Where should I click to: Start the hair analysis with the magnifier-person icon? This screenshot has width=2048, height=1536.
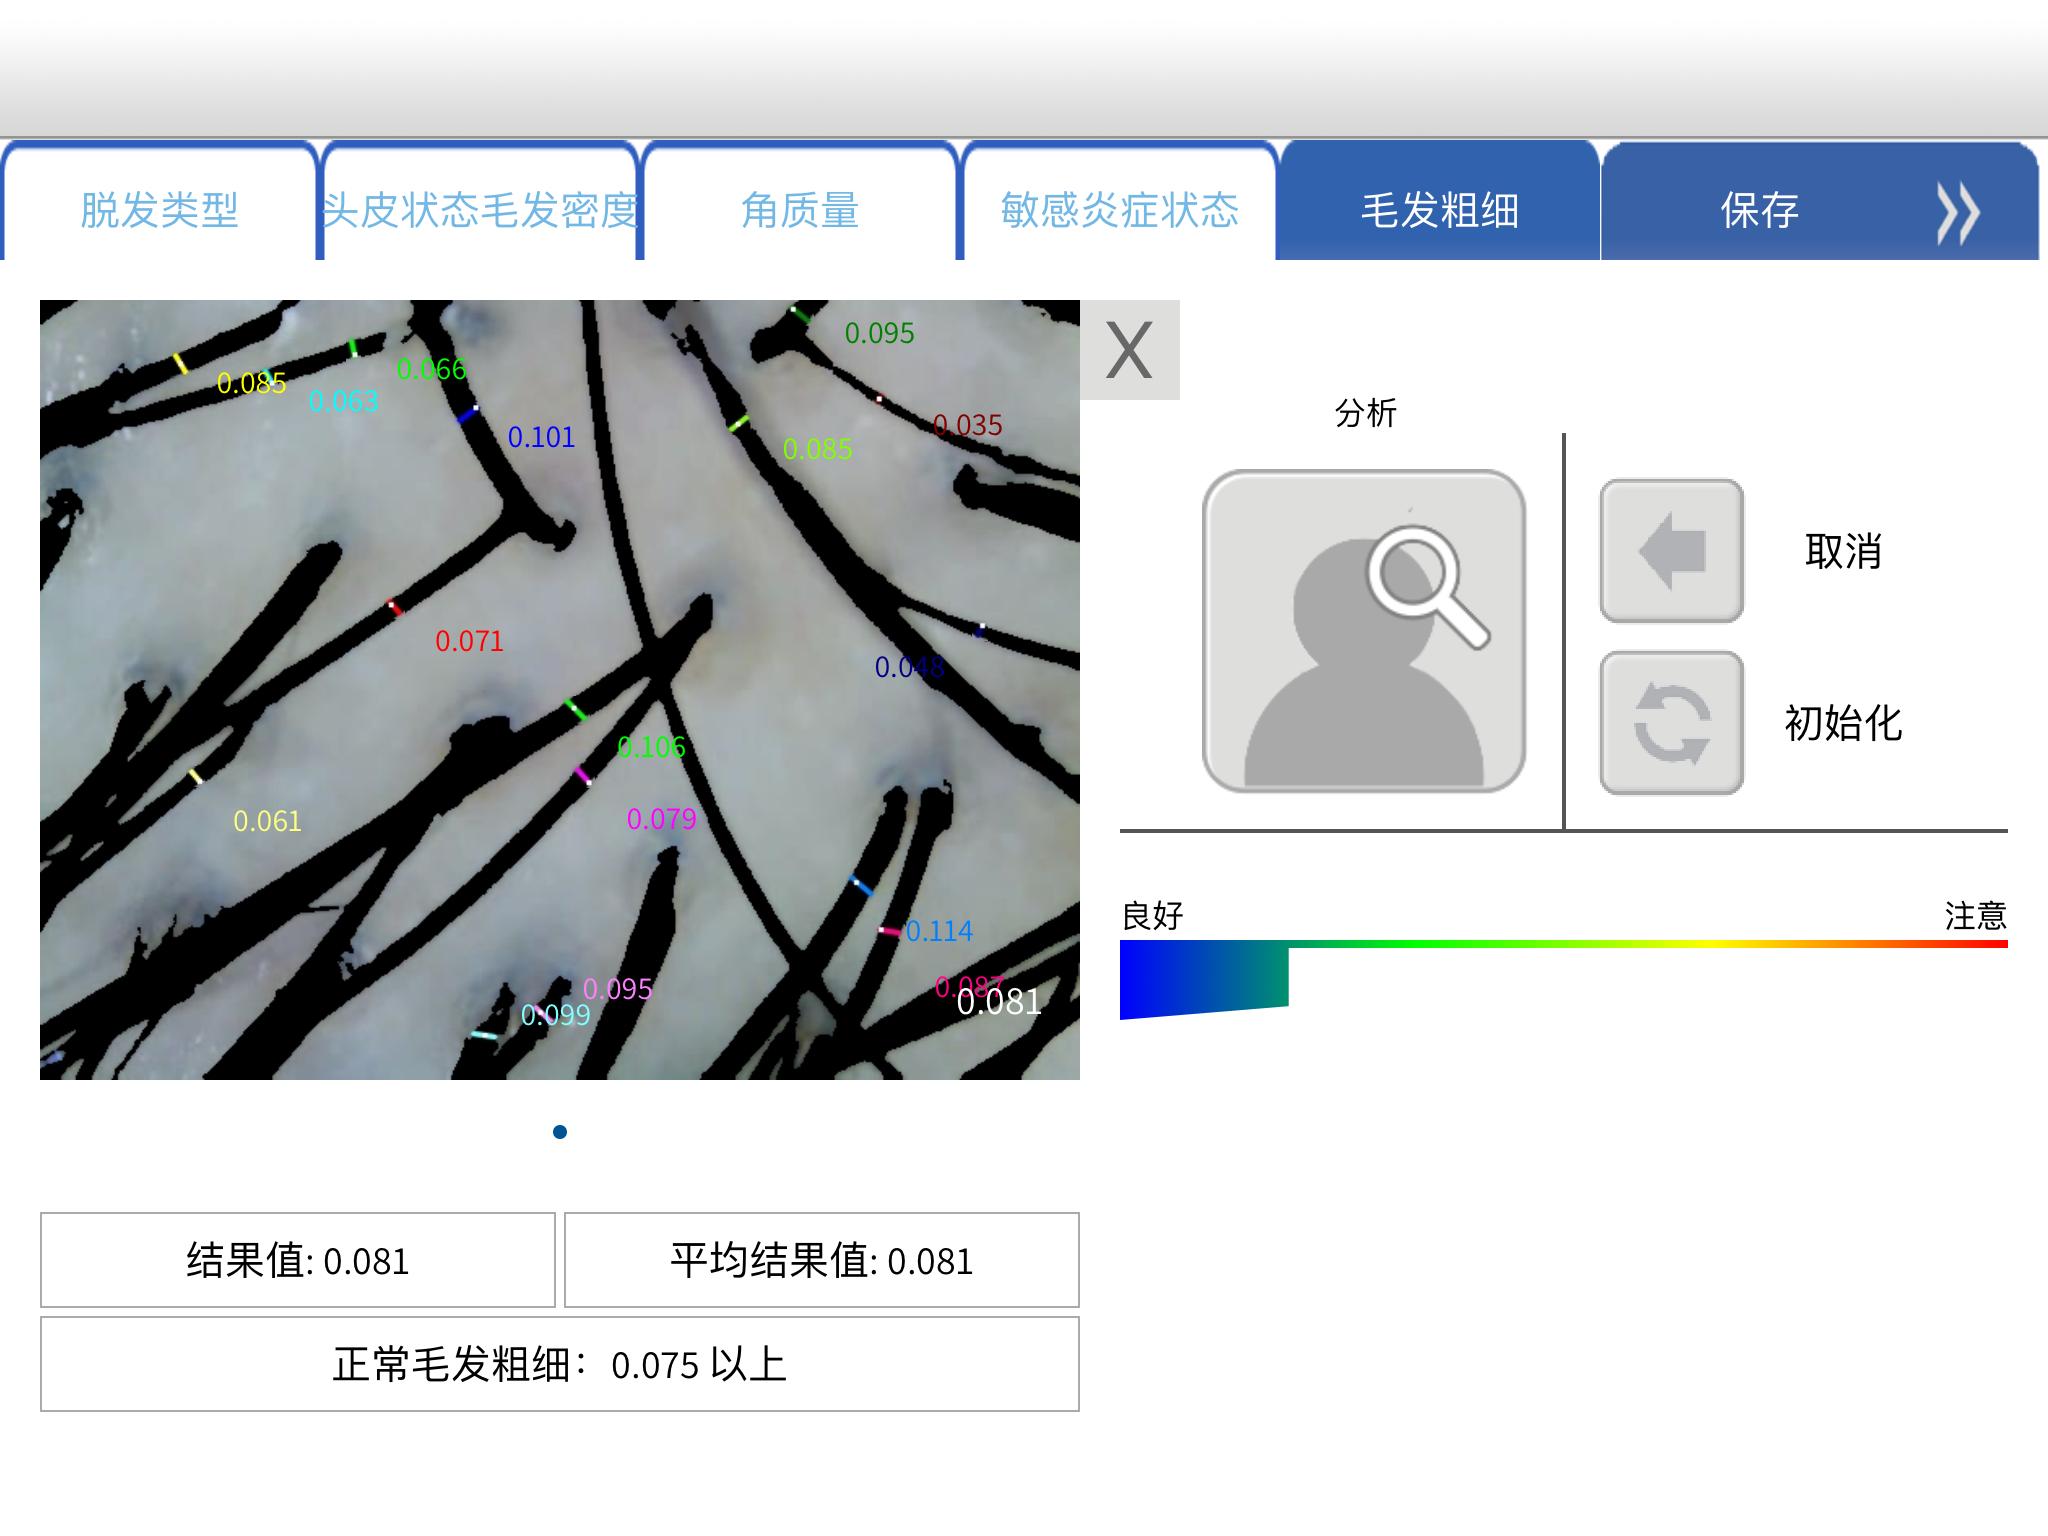click(1364, 631)
